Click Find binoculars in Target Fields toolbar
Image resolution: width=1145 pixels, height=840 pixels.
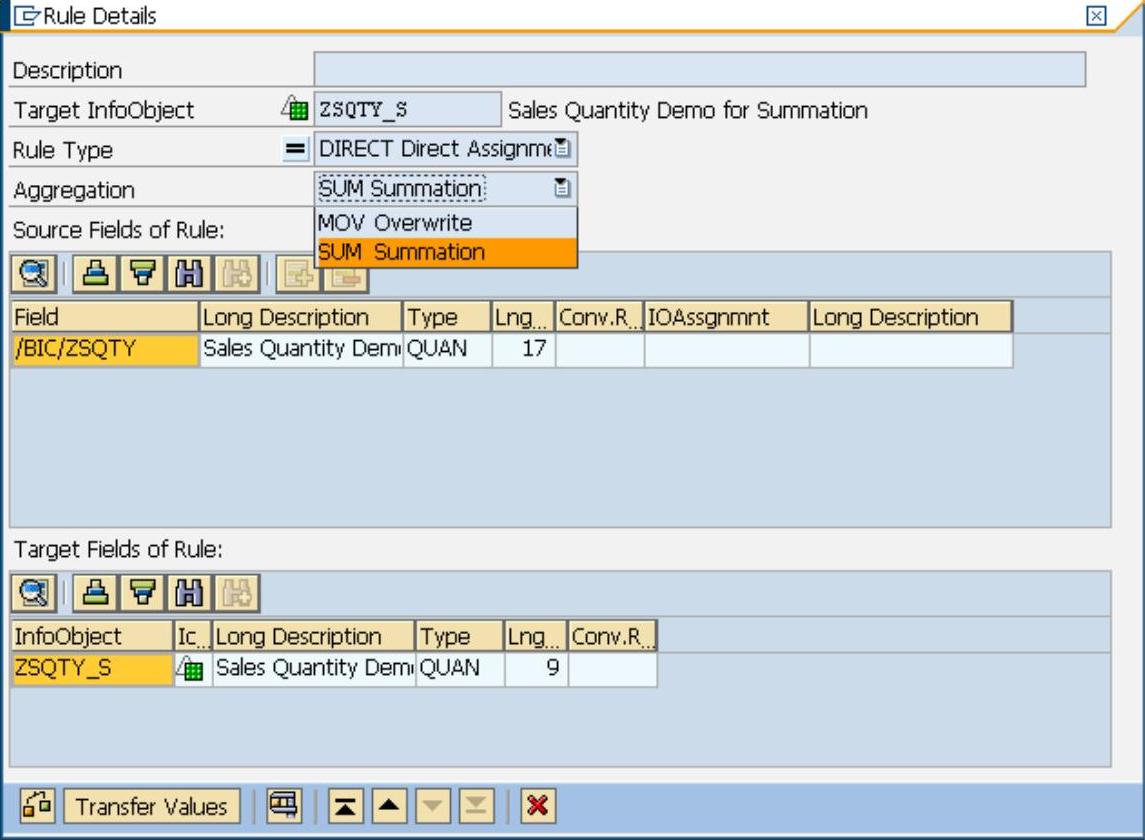tap(187, 595)
